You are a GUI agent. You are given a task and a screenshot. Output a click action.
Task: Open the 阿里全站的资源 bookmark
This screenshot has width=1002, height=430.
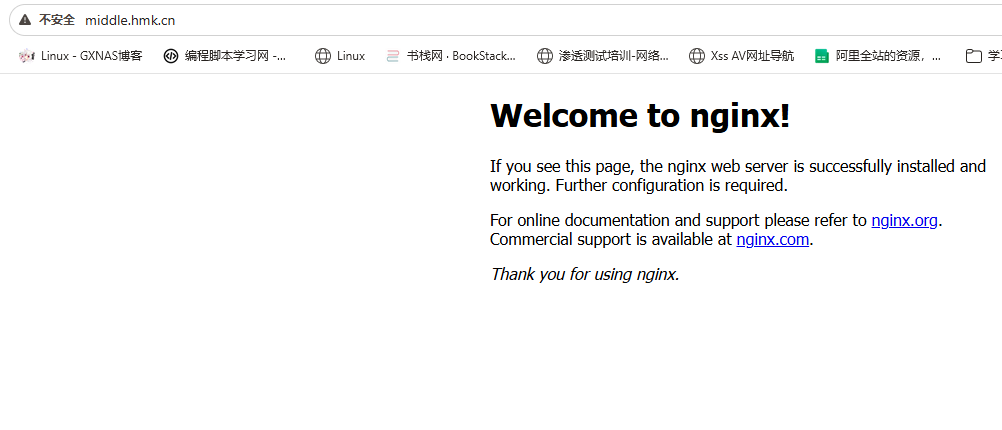(x=878, y=56)
